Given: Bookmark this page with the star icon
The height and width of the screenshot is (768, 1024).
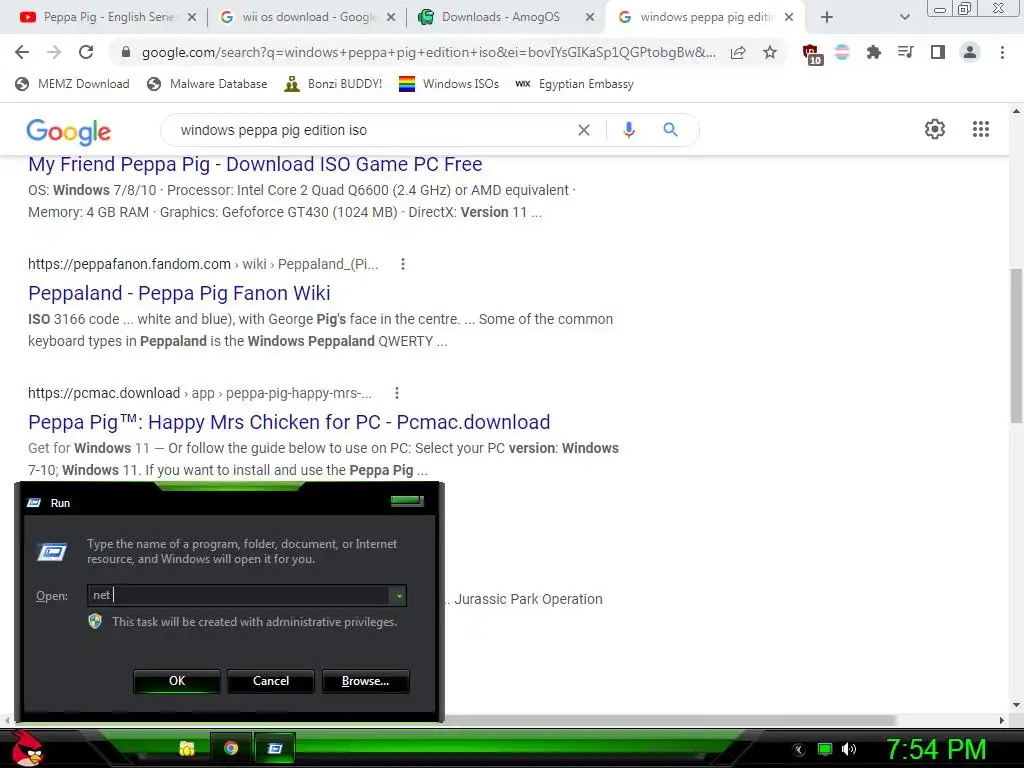Looking at the screenshot, I should coord(770,52).
